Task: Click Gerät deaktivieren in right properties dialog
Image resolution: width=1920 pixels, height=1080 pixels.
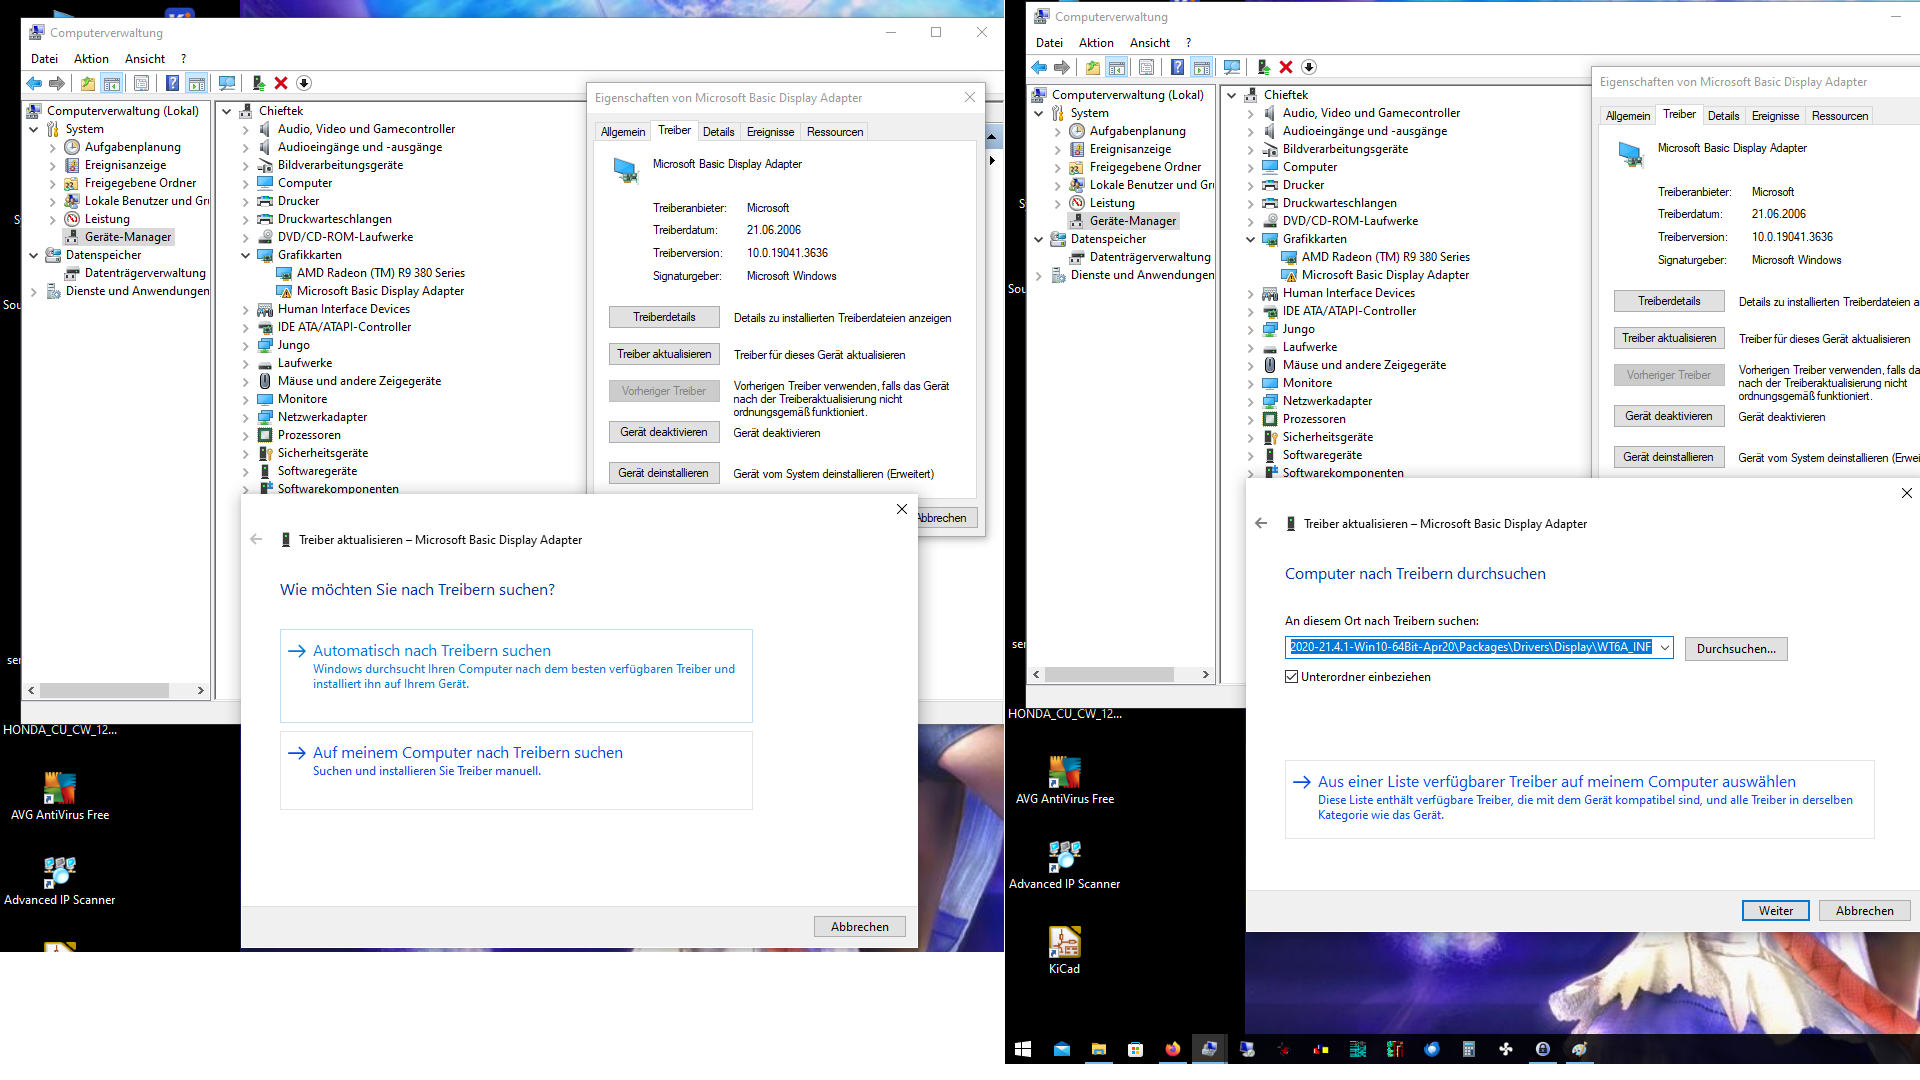Action: click(1669, 416)
